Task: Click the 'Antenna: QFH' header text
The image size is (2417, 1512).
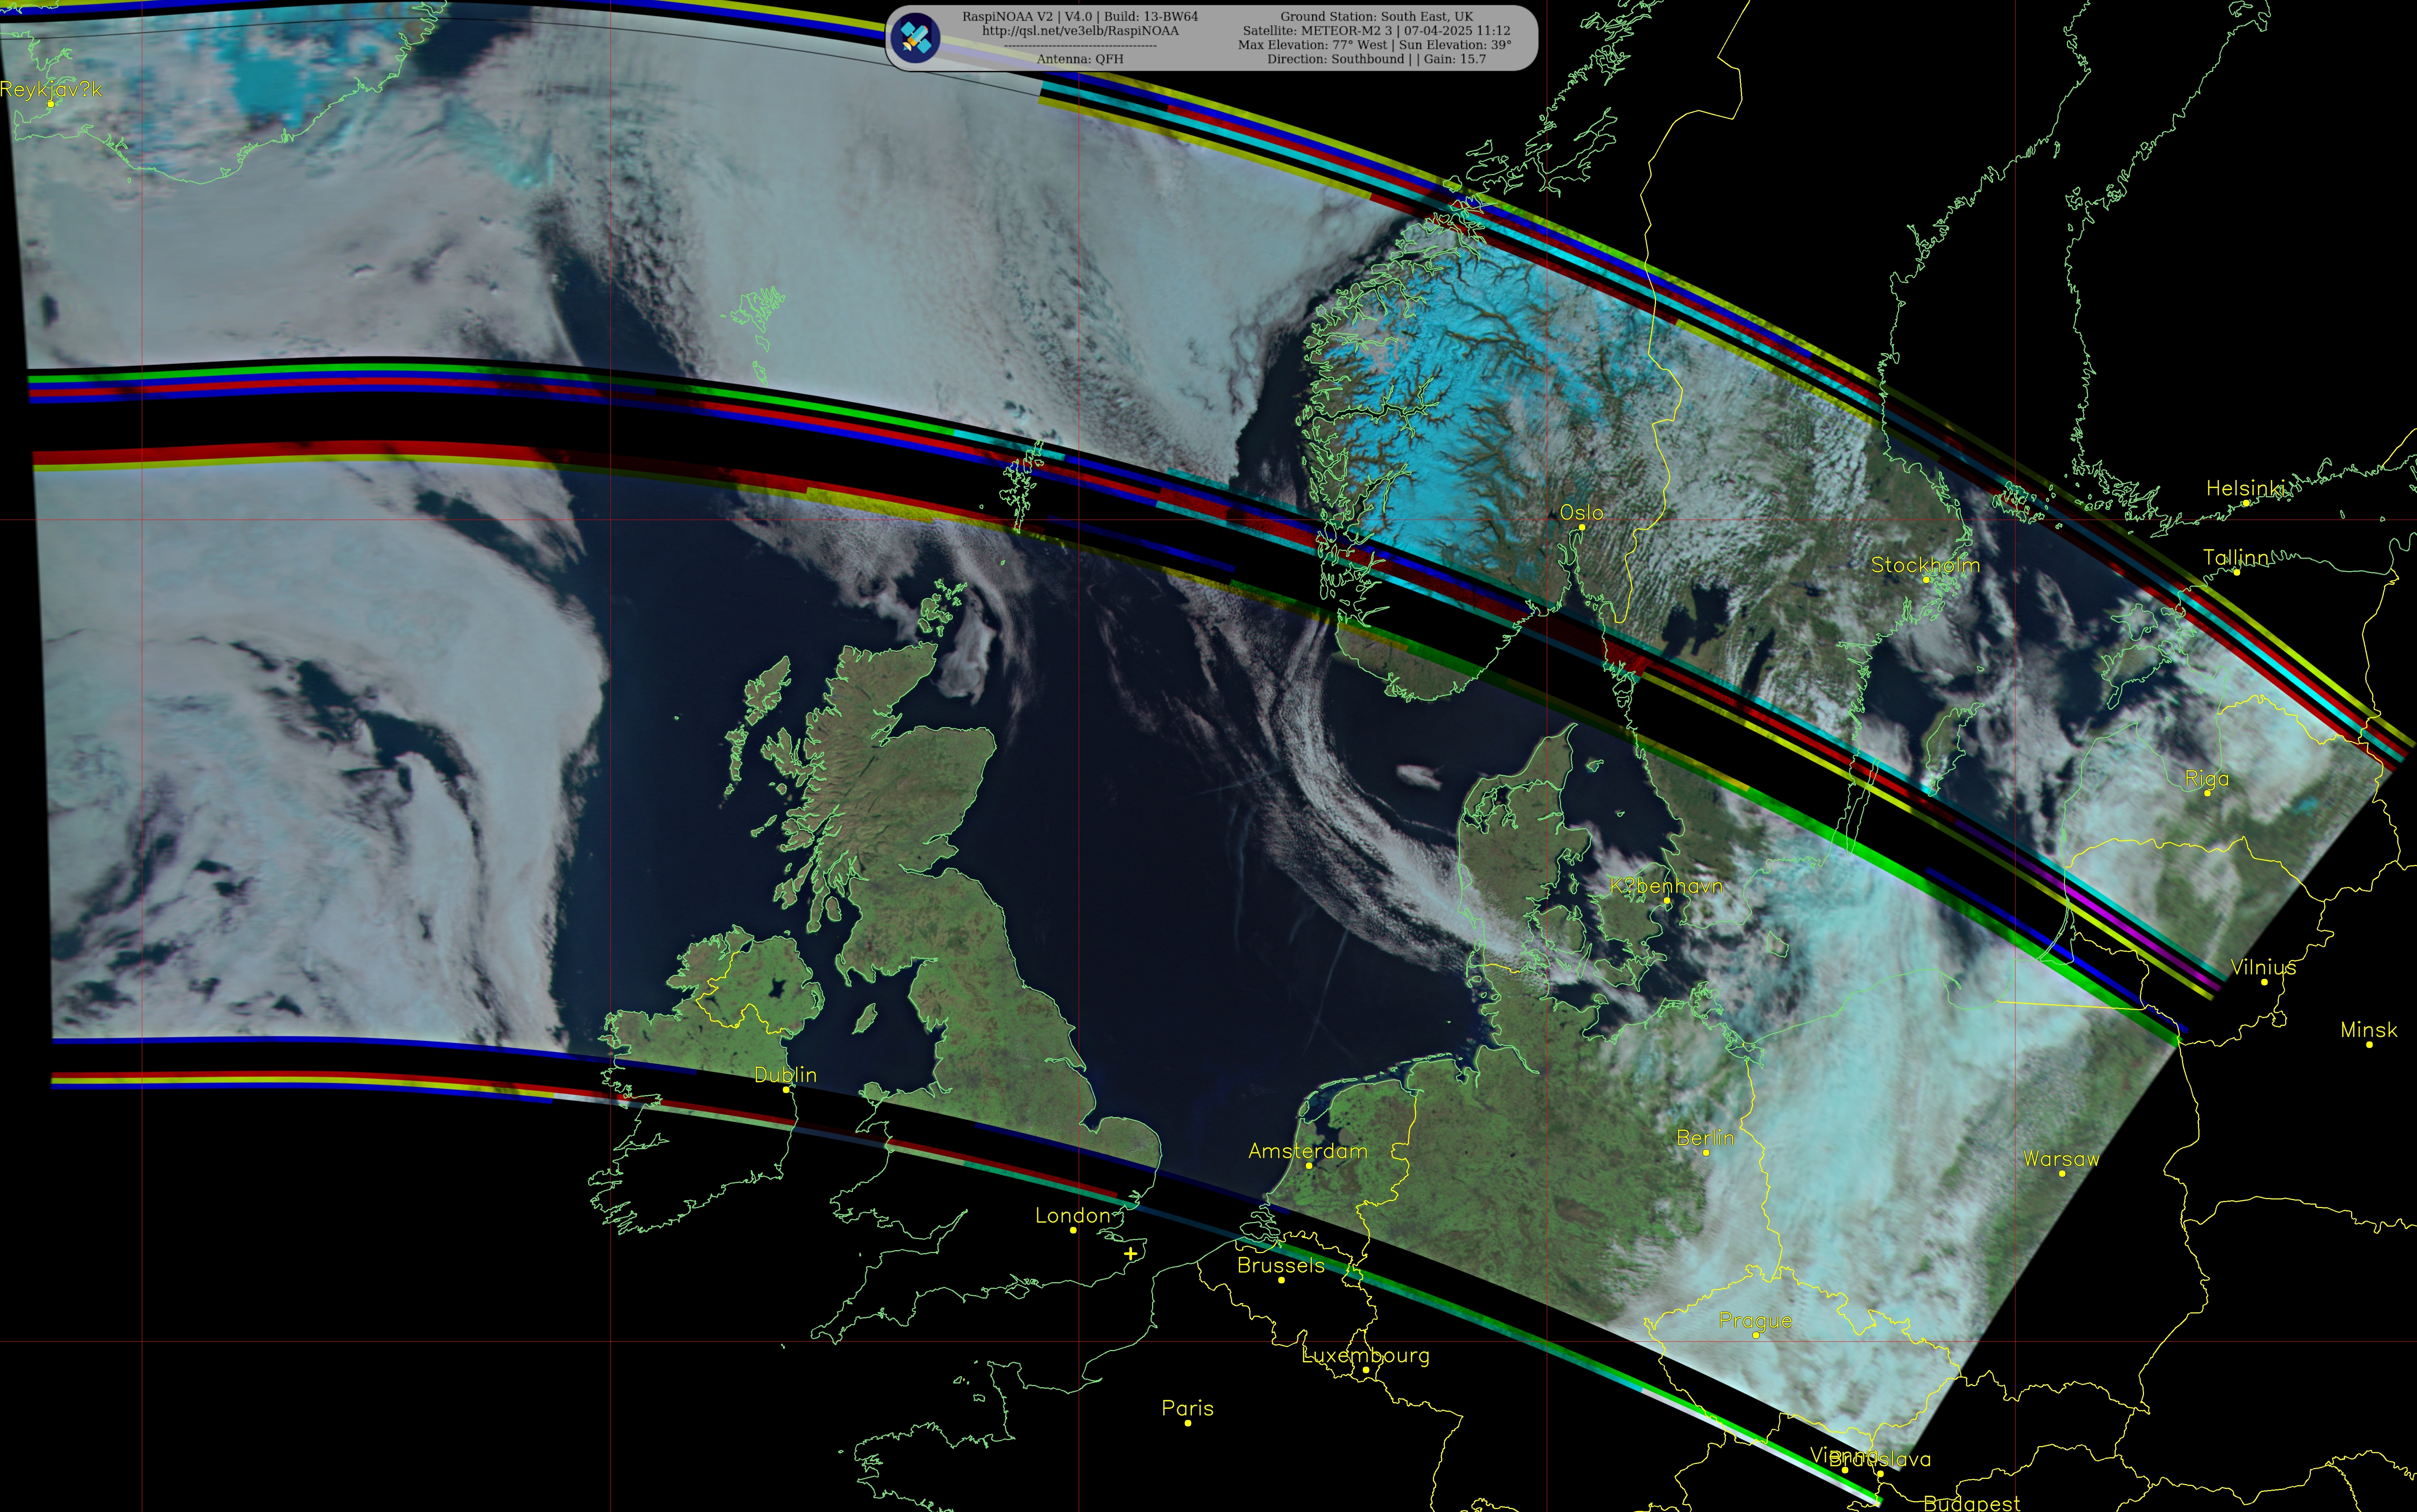Action: (1080, 59)
